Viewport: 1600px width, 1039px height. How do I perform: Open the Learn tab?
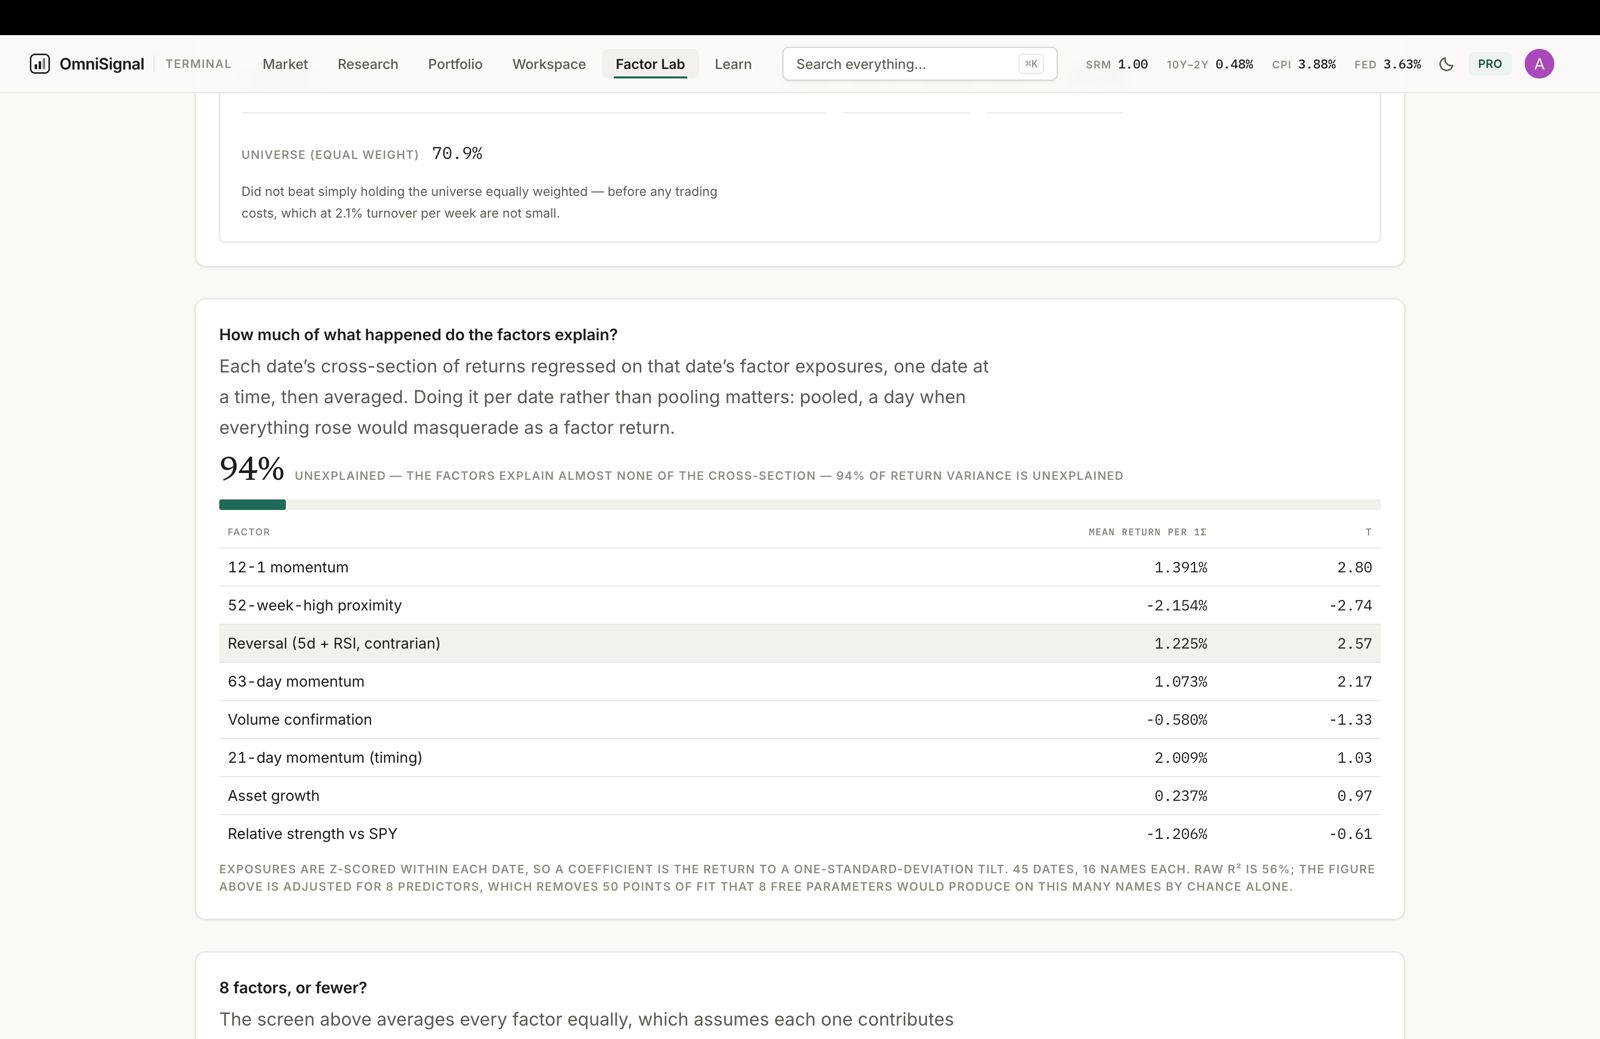pos(733,64)
